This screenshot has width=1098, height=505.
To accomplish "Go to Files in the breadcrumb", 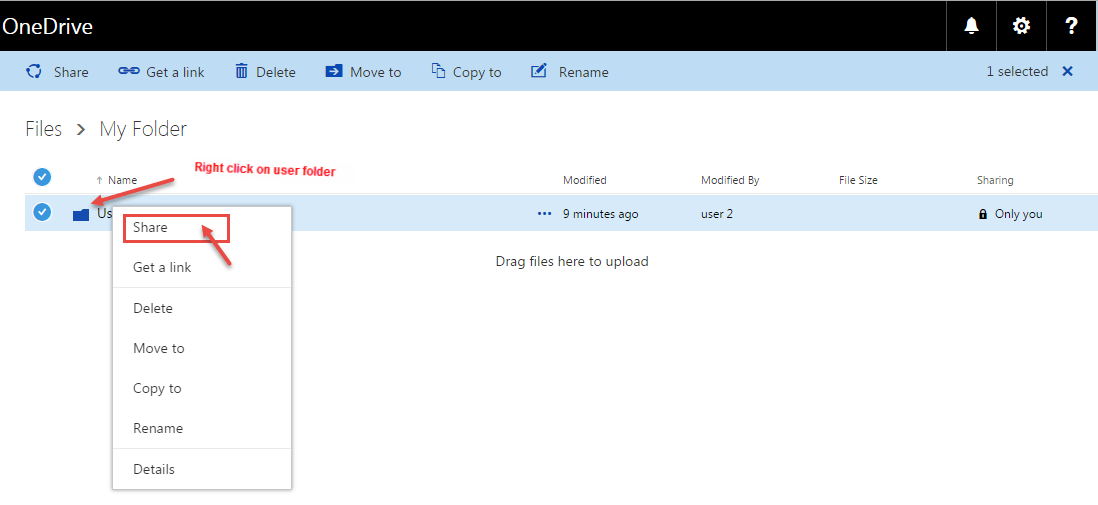I will tap(43, 129).
